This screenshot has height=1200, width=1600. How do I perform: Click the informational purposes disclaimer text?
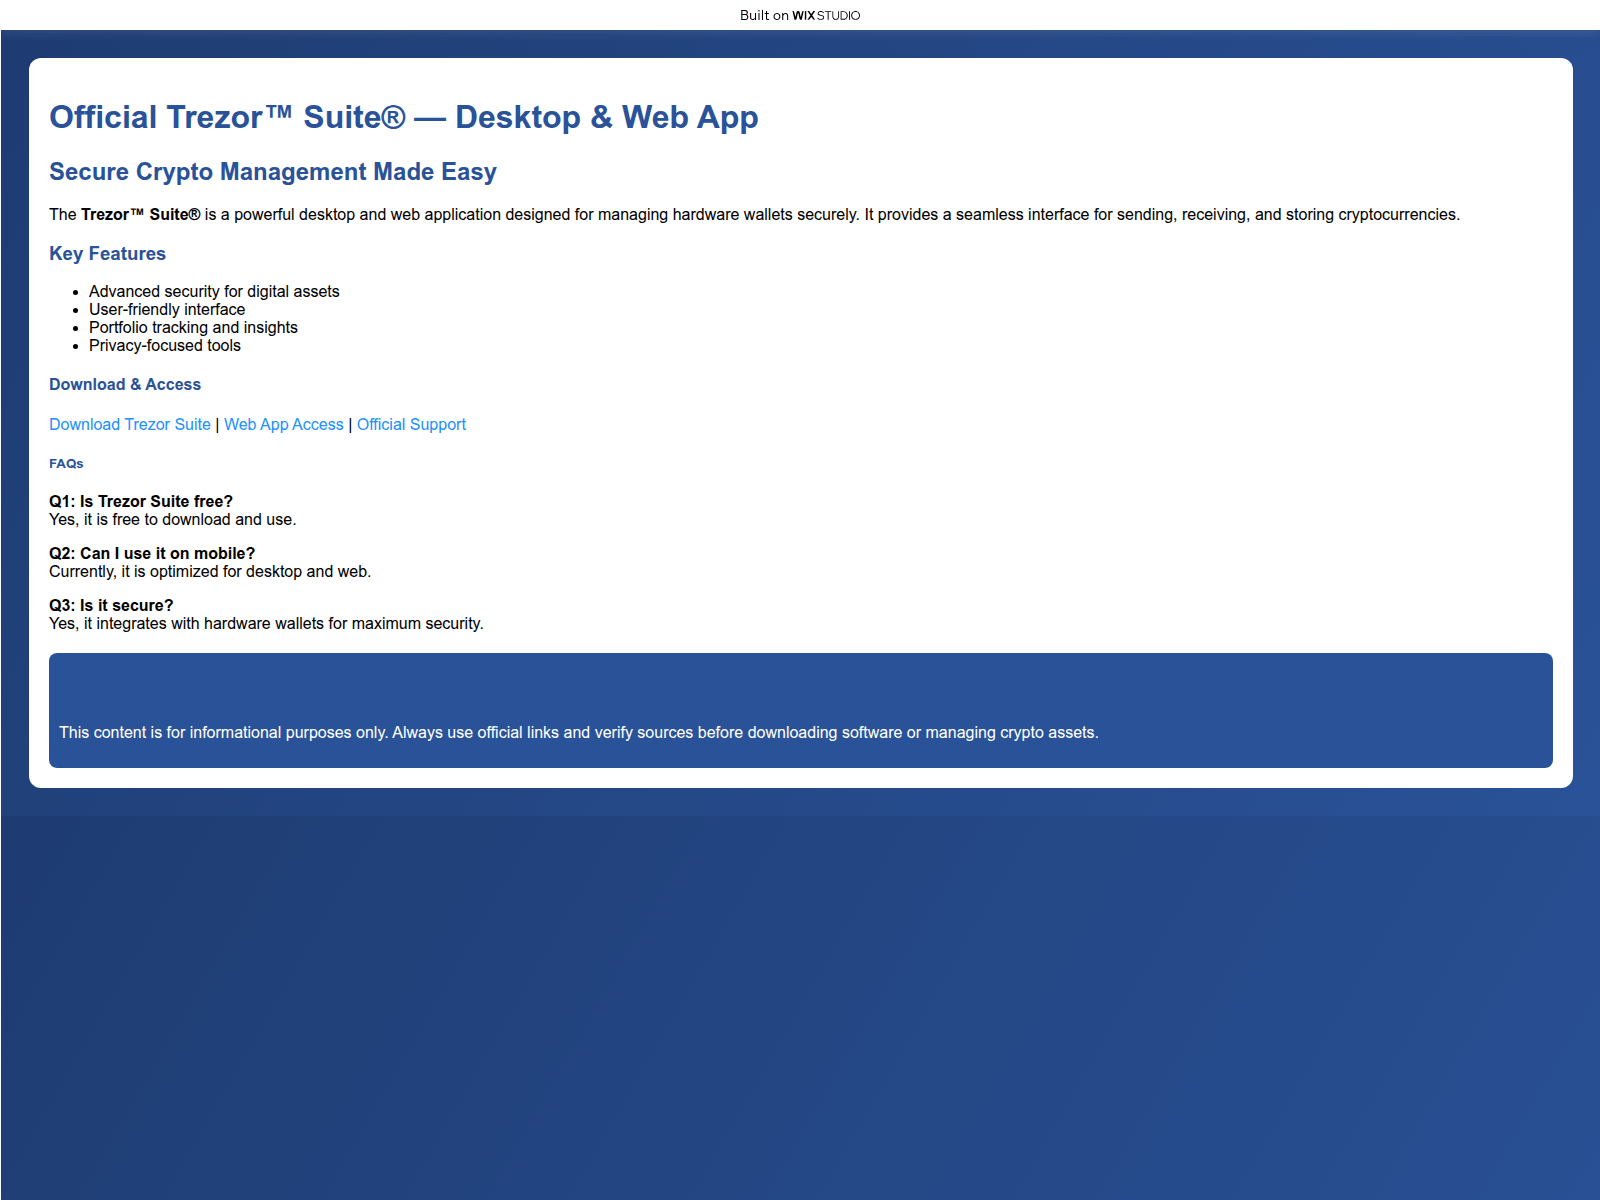pyautogui.click(x=578, y=732)
